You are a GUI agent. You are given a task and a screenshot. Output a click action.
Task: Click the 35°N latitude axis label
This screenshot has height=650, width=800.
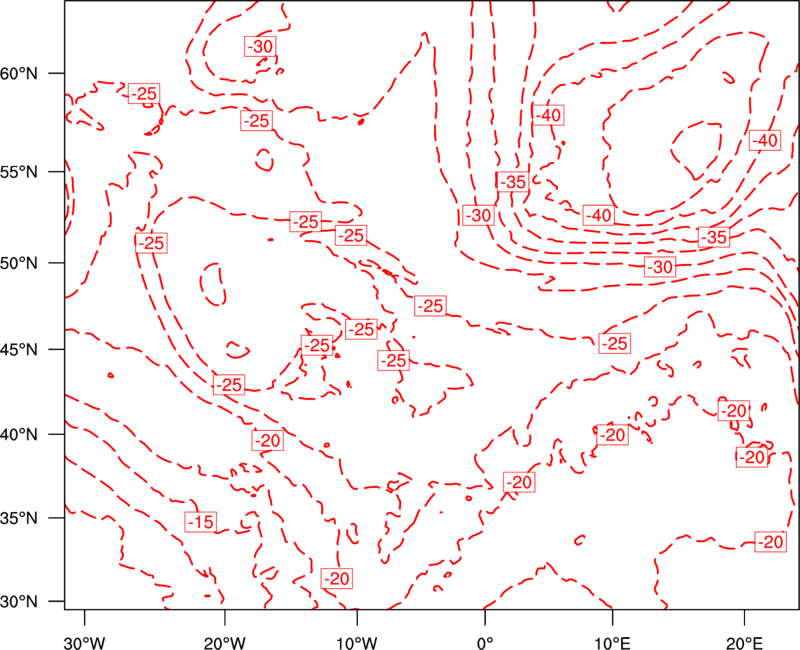pyautogui.click(x=19, y=518)
